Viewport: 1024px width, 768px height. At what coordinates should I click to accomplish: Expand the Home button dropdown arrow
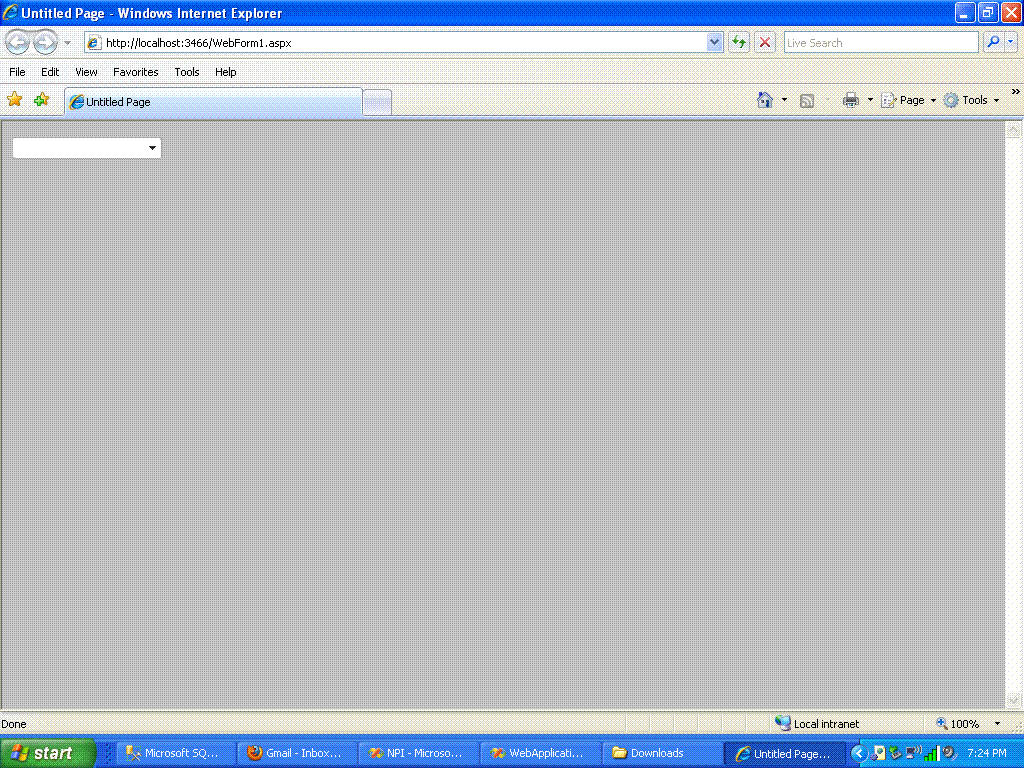[784, 100]
